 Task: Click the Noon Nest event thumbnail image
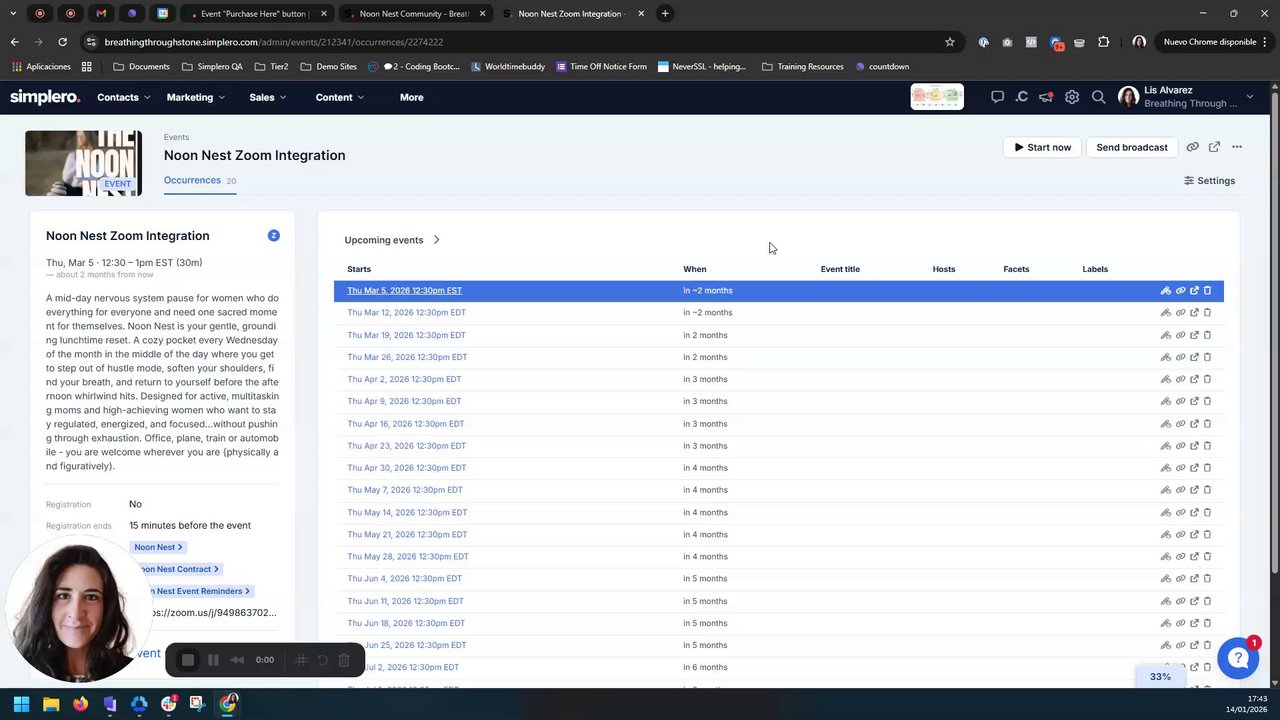coord(83,163)
